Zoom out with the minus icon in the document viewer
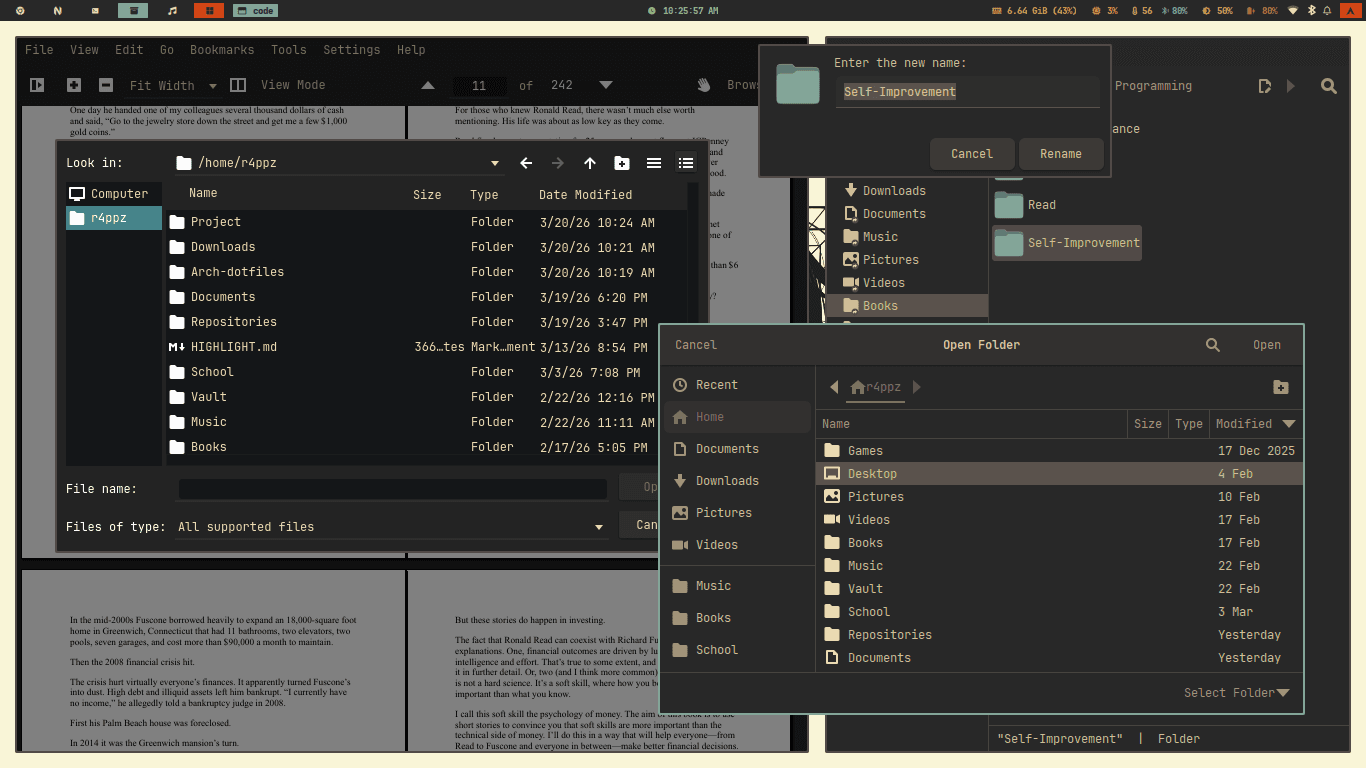This screenshot has width=1366, height=768. pyautogui.click(x=106, y=85)
